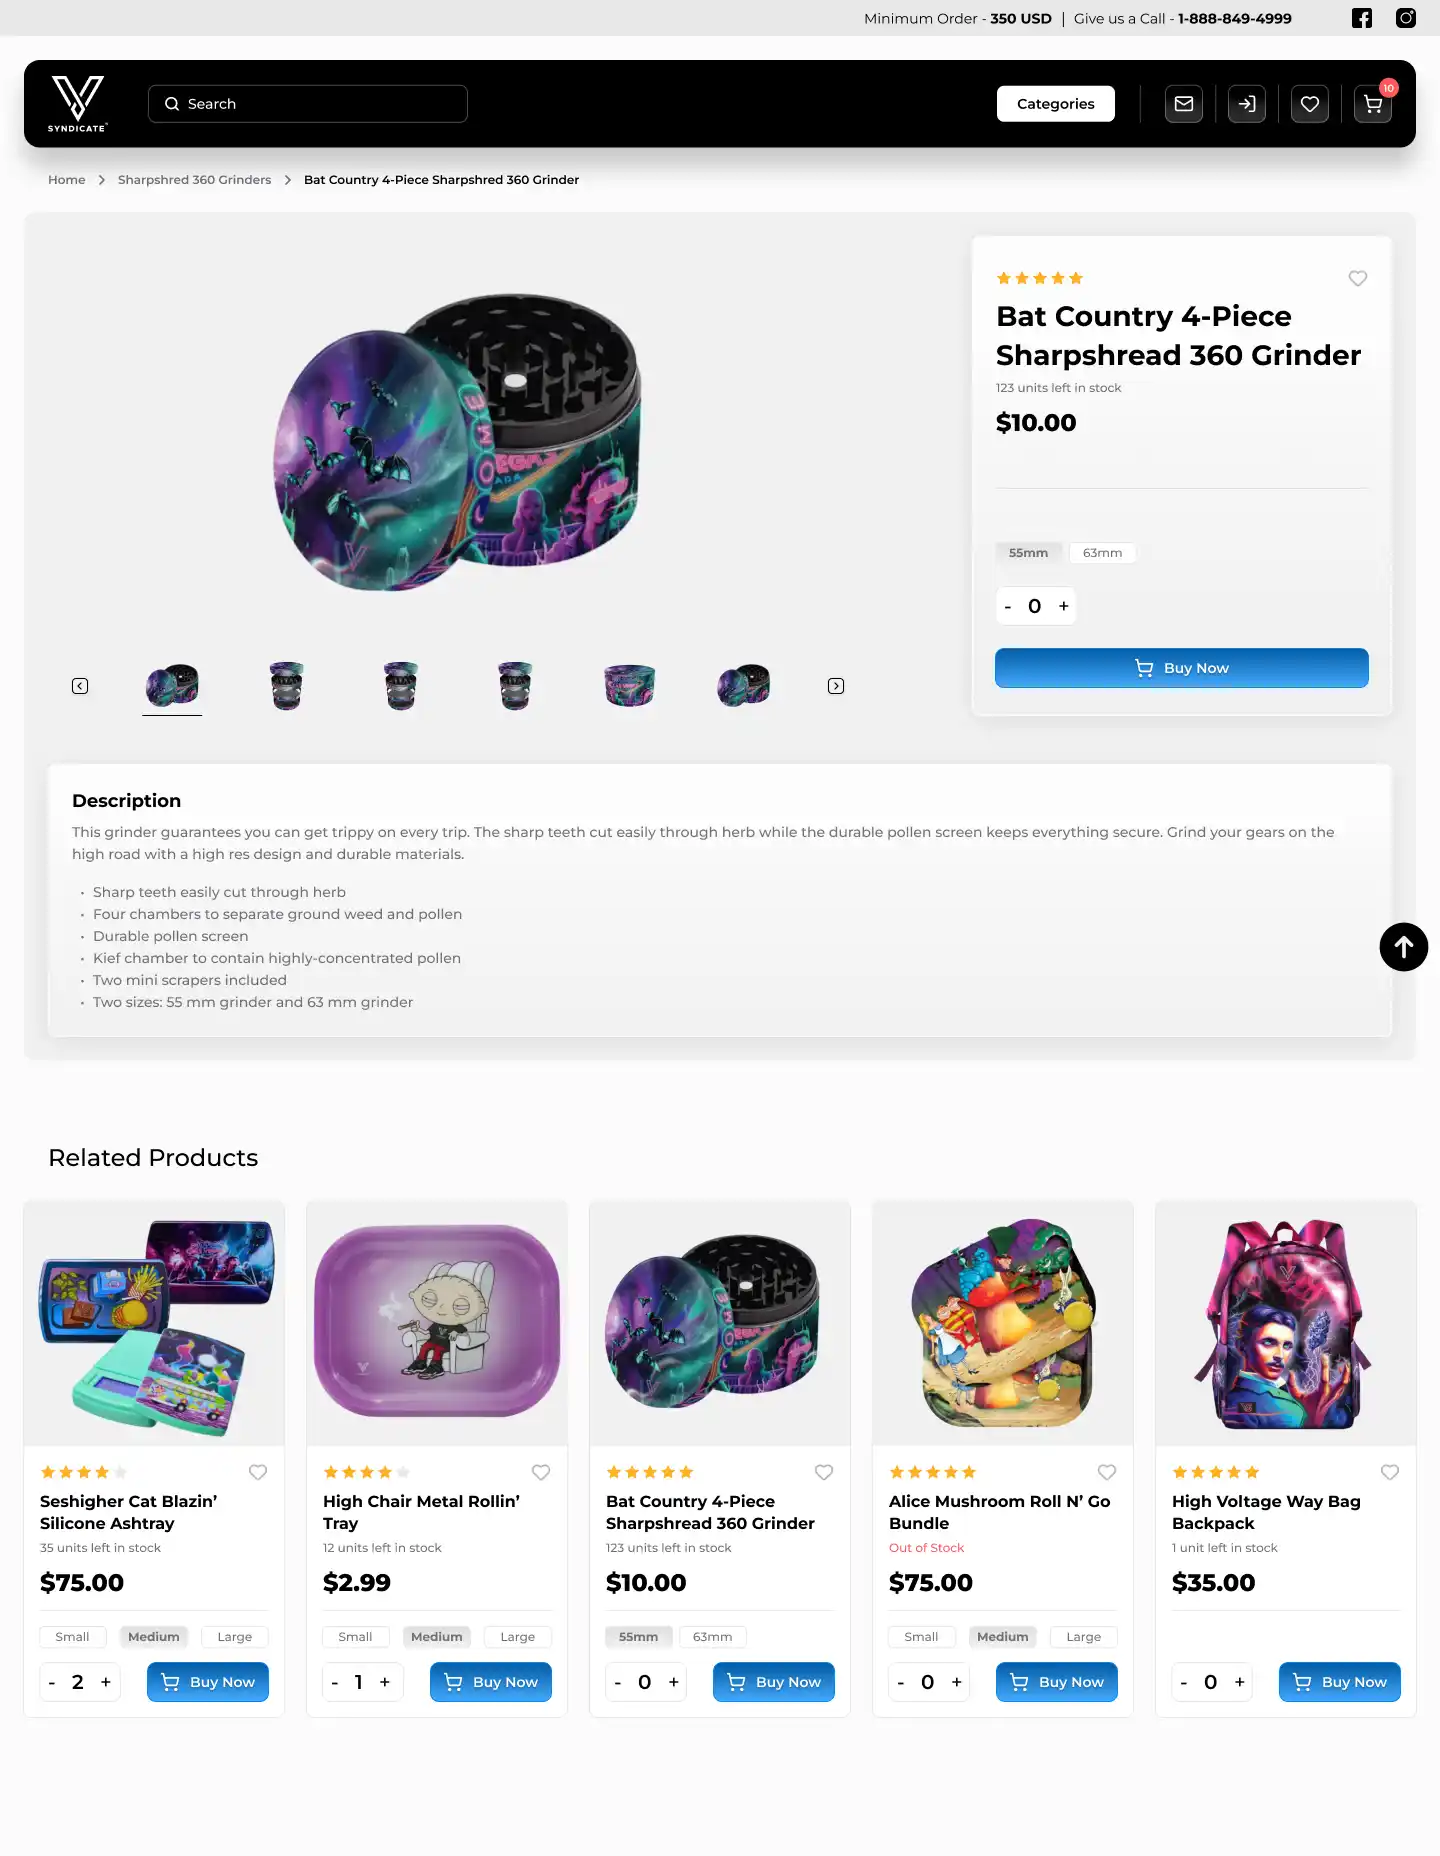Image resolution: width=1440 pixels, height=1856 pixels.
Task: Click Buy Now on main product card
Action: click(1182, 668)
